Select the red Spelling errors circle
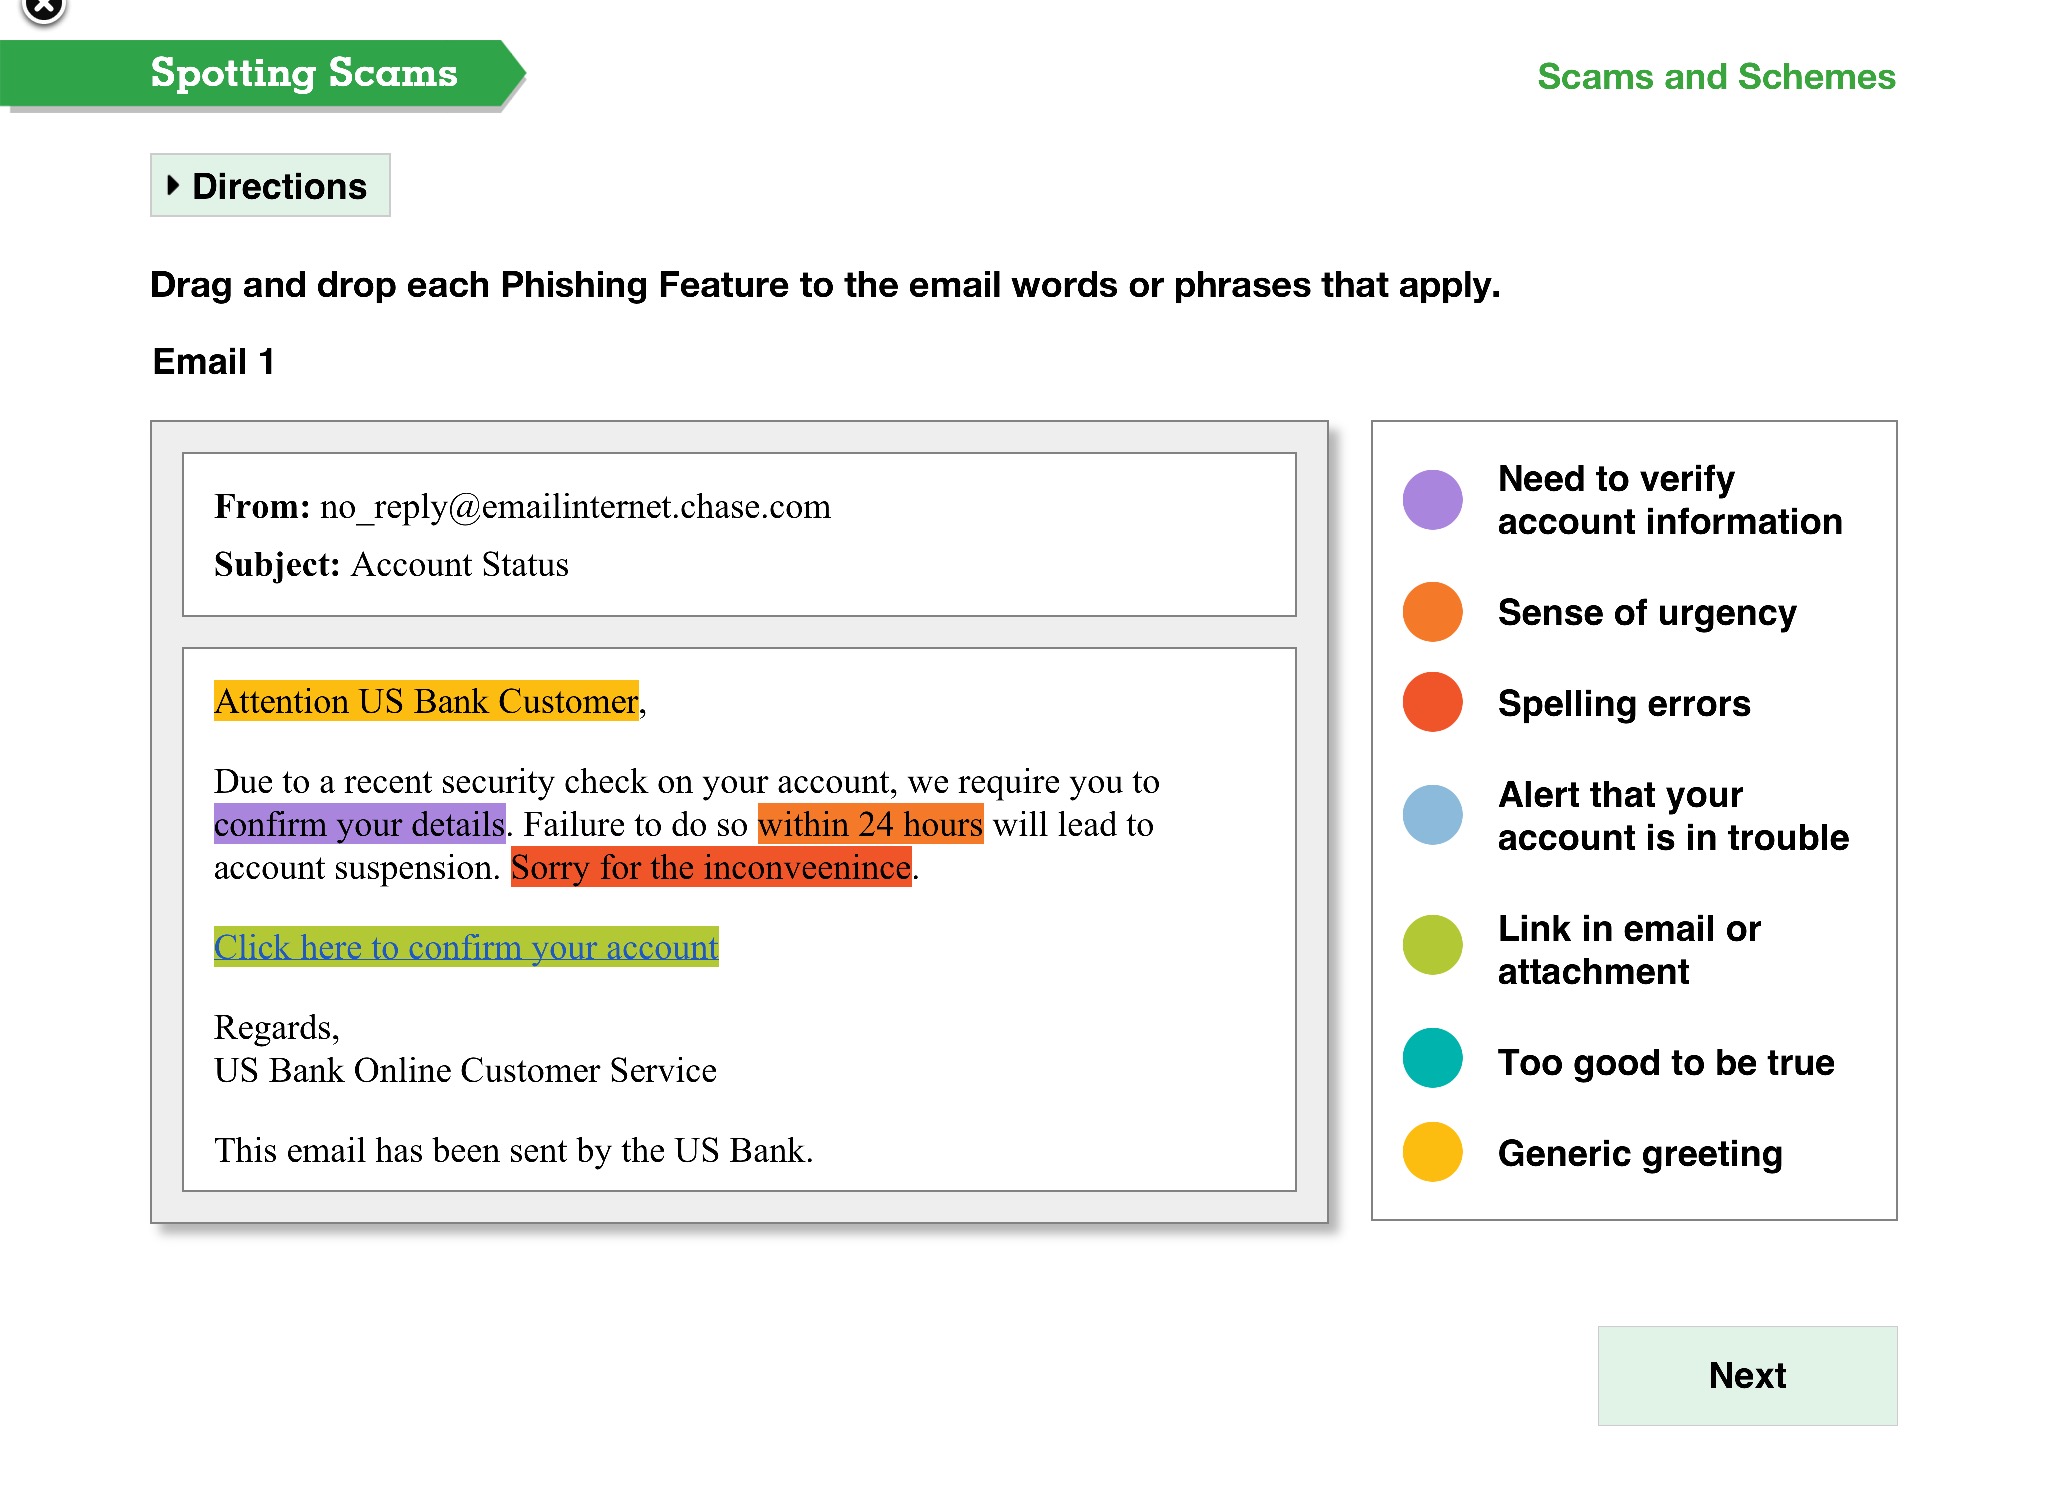2048x1496 pixels. pyautogui.click(x=1432, y=703)
